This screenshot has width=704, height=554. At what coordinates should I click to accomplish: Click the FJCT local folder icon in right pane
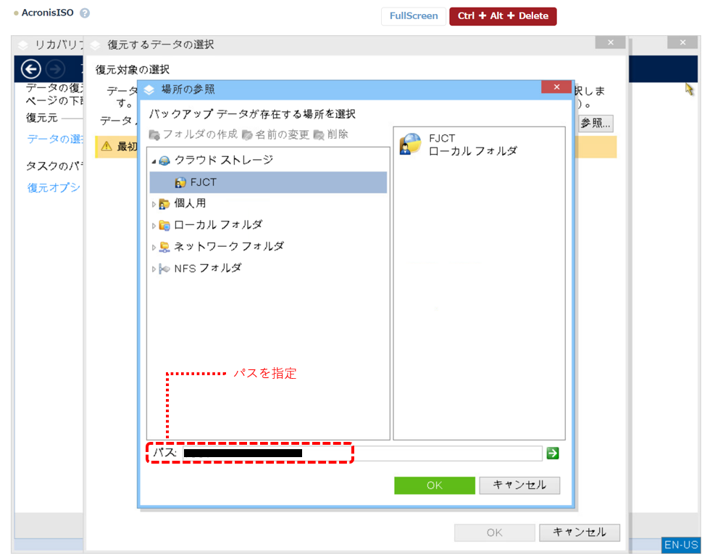[410, 144]
